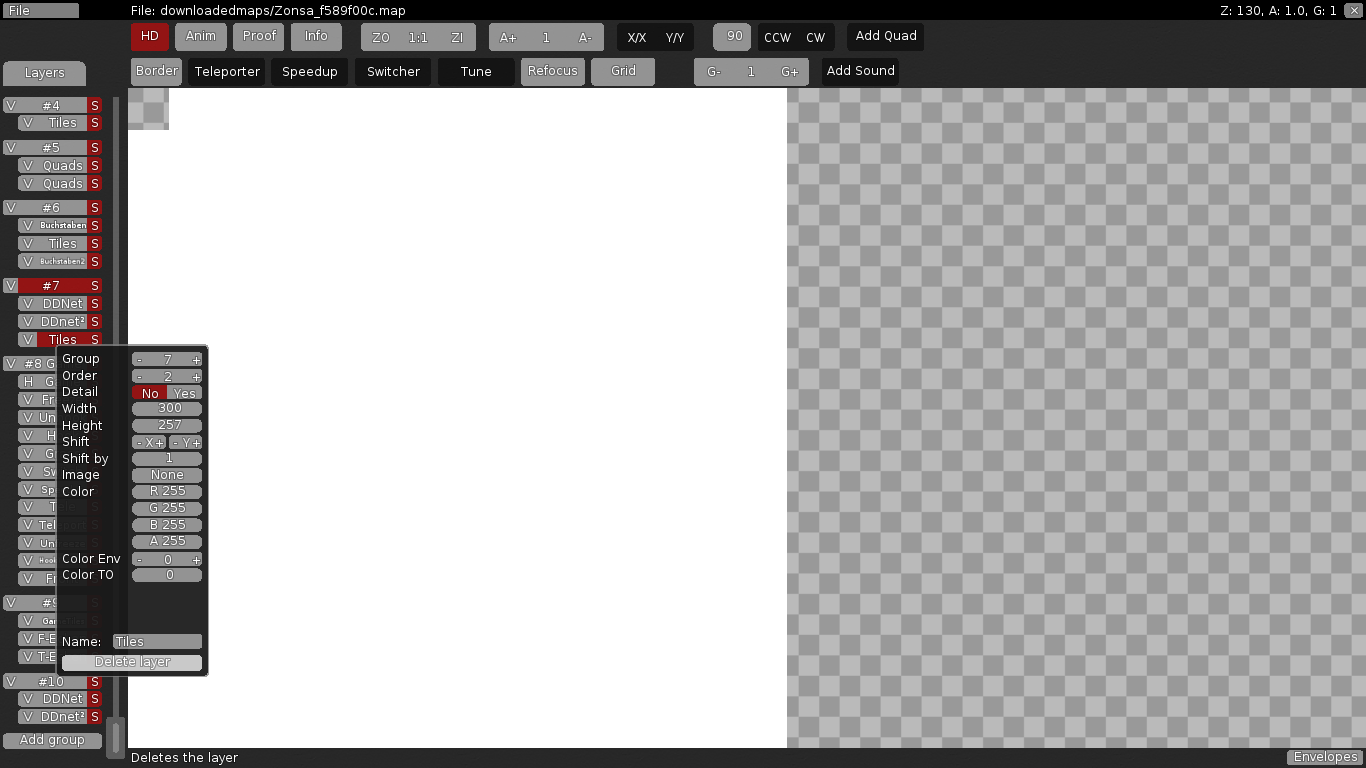The image size is (1366, 768).
Task: Zoom in using the ZI control
Action: 457,37
